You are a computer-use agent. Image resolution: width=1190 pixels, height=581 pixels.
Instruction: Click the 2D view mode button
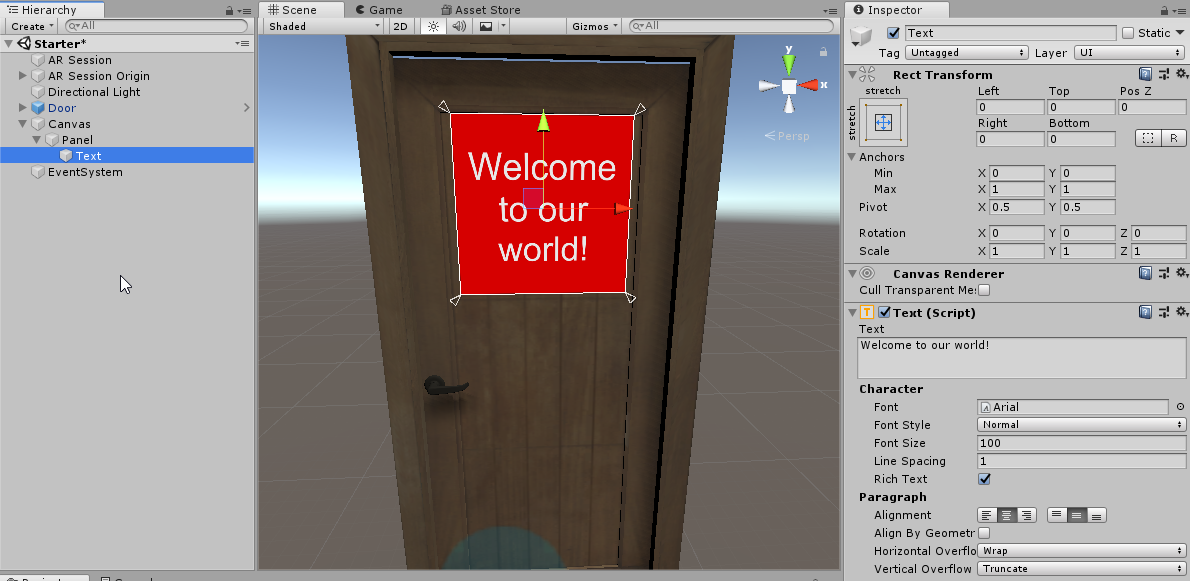point(400,26)
